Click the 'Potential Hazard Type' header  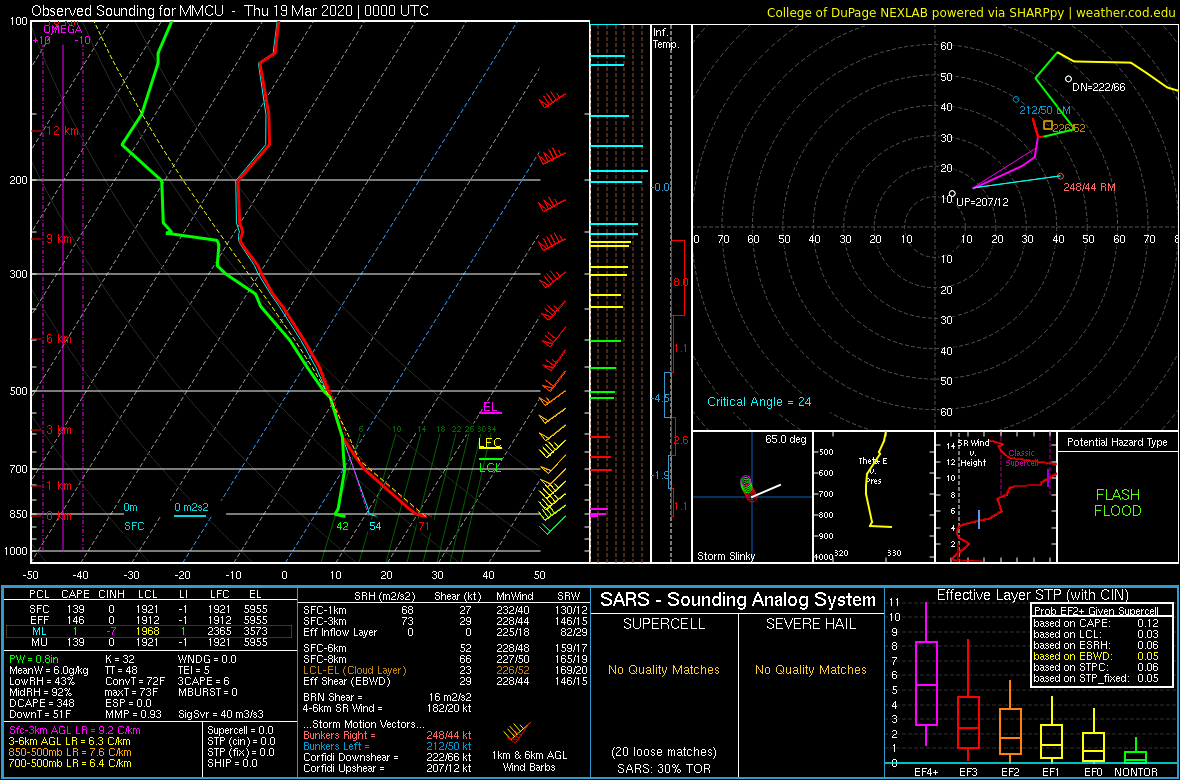pos(1117,442)
